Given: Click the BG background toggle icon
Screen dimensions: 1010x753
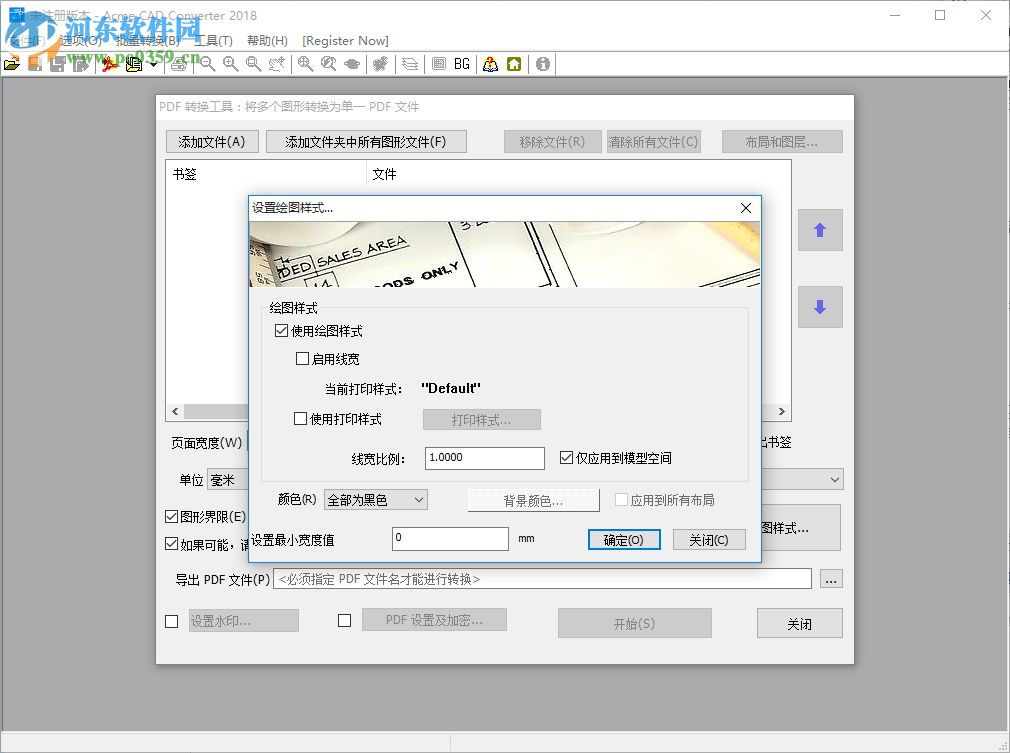Looking at the screenshot, I should [460, 63].
